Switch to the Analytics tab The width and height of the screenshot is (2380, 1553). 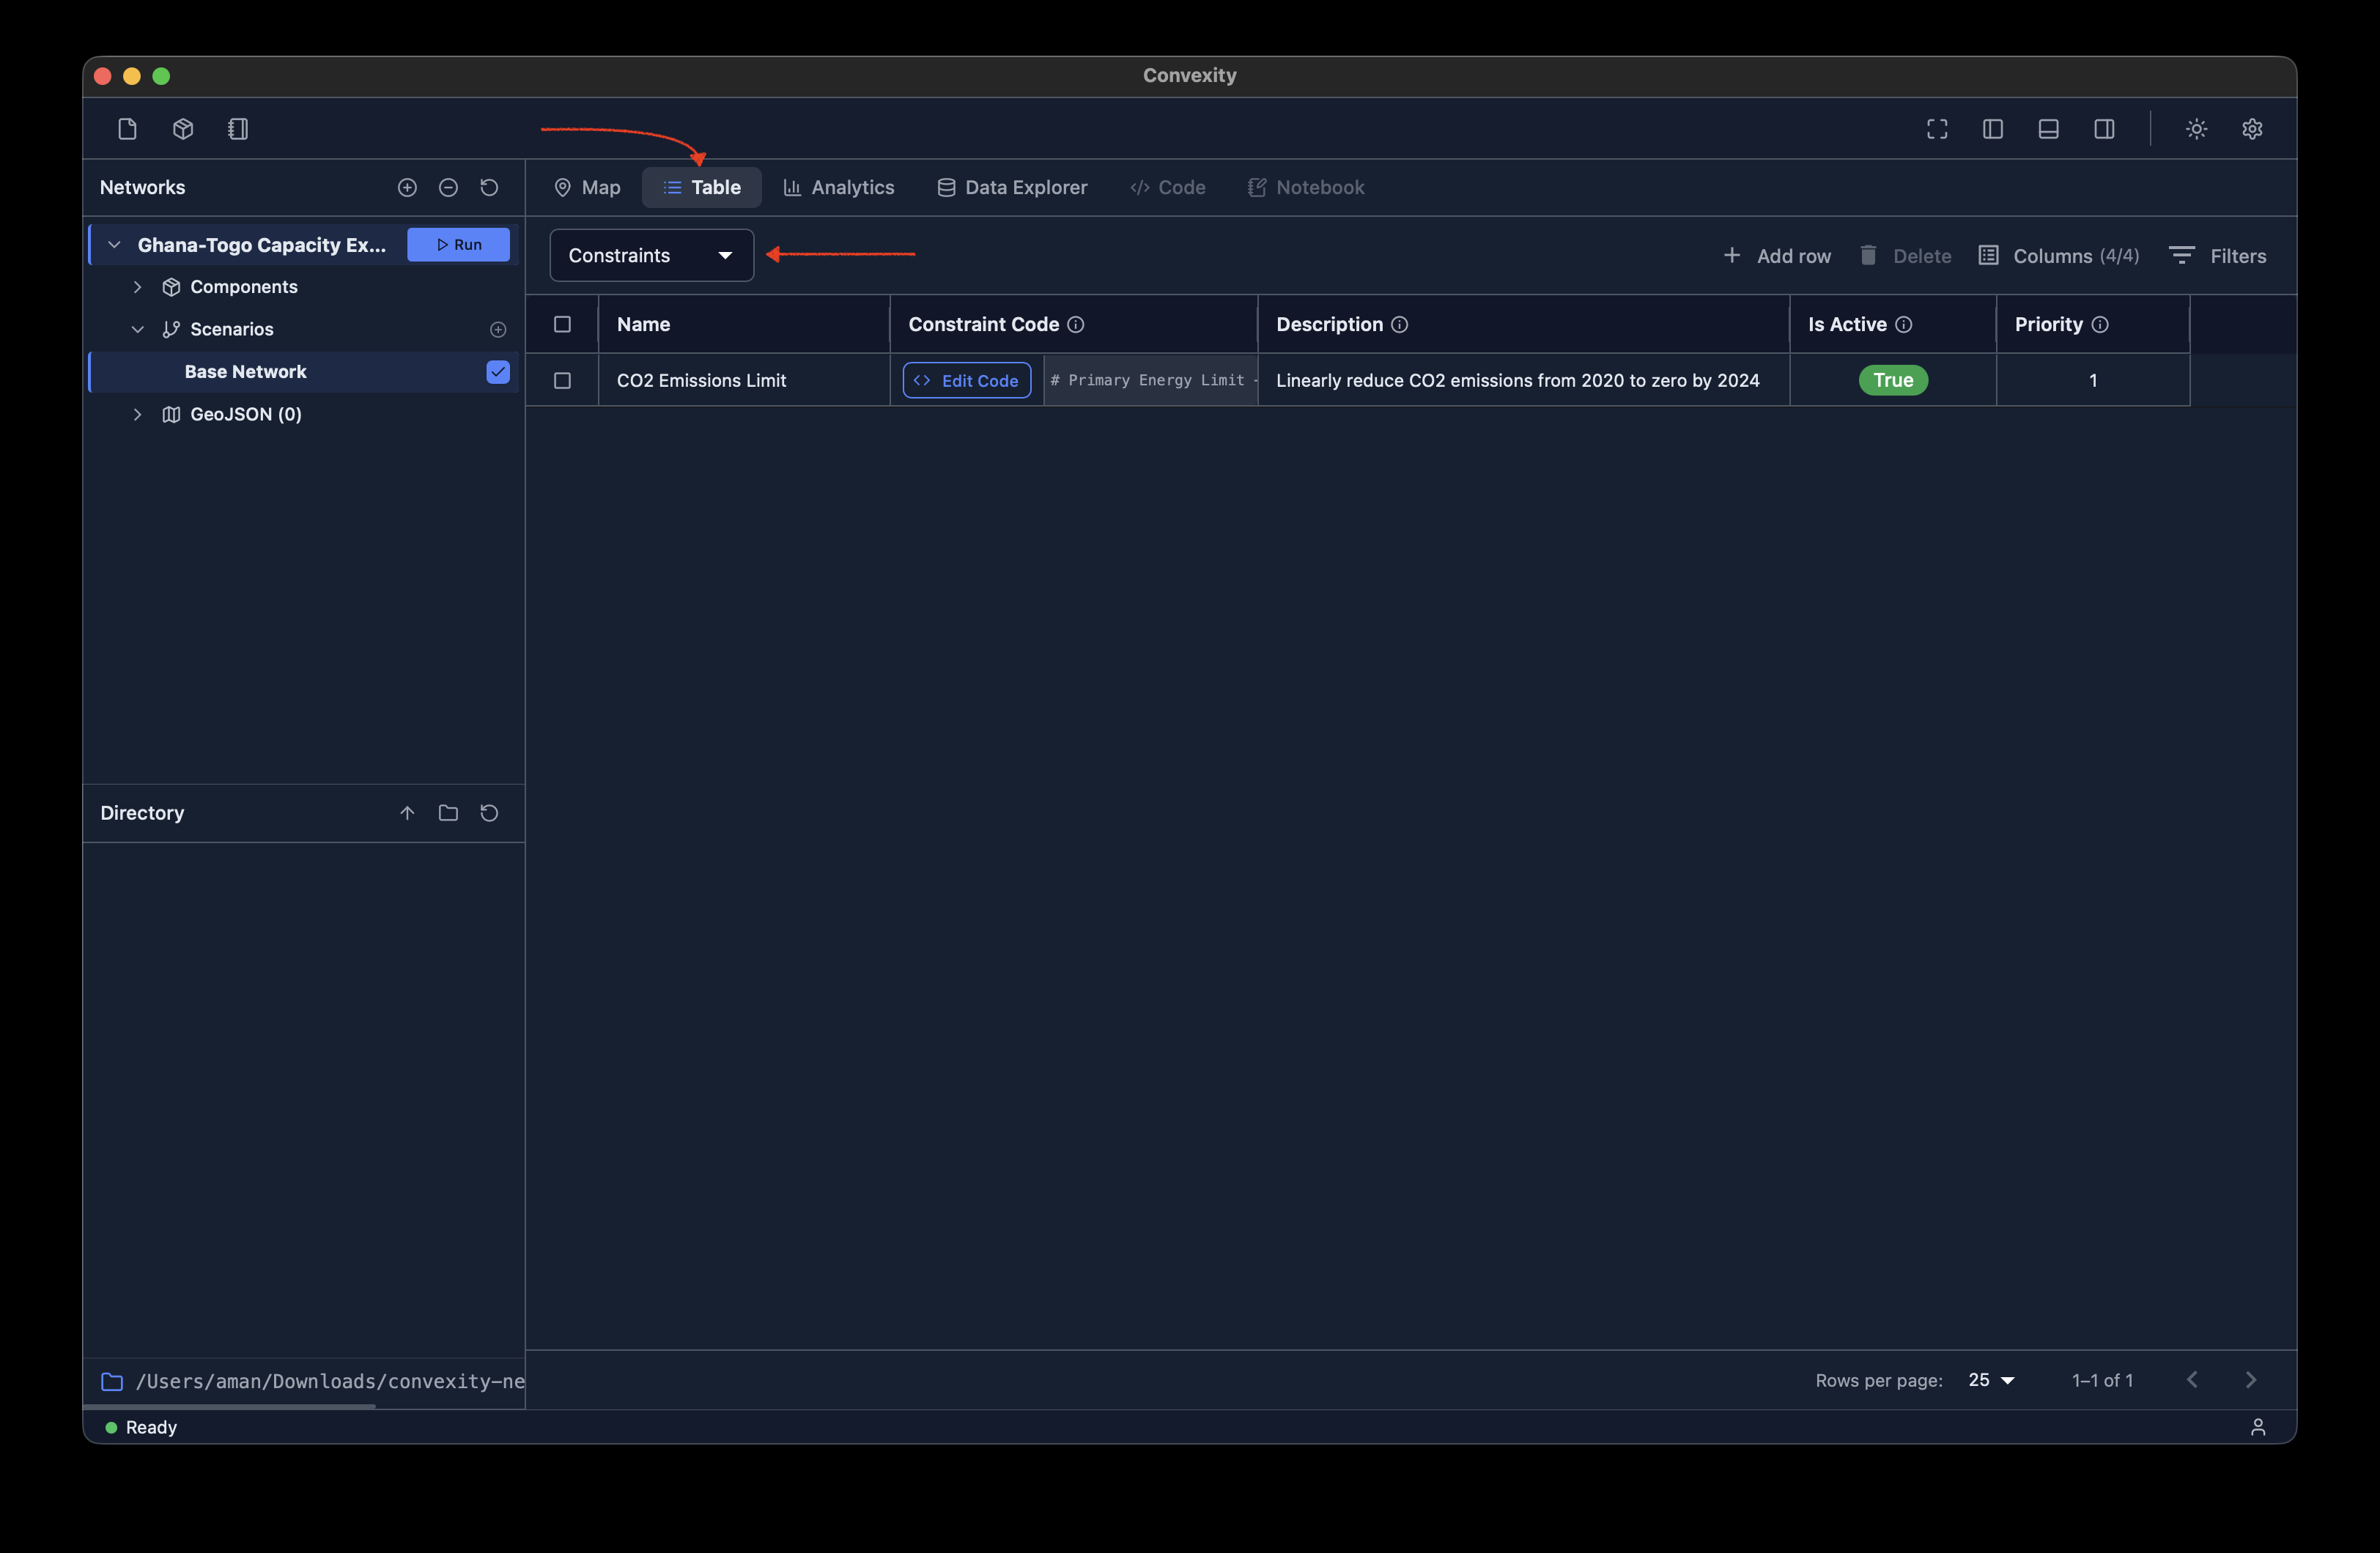coord(838,188)
